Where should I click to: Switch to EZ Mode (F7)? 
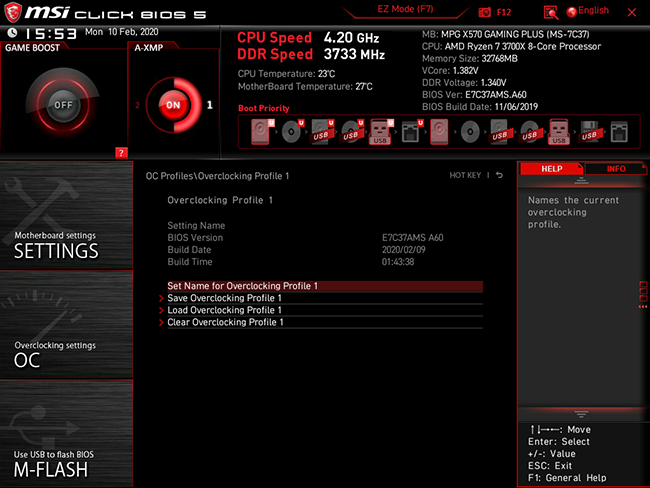tap(405, 9)
